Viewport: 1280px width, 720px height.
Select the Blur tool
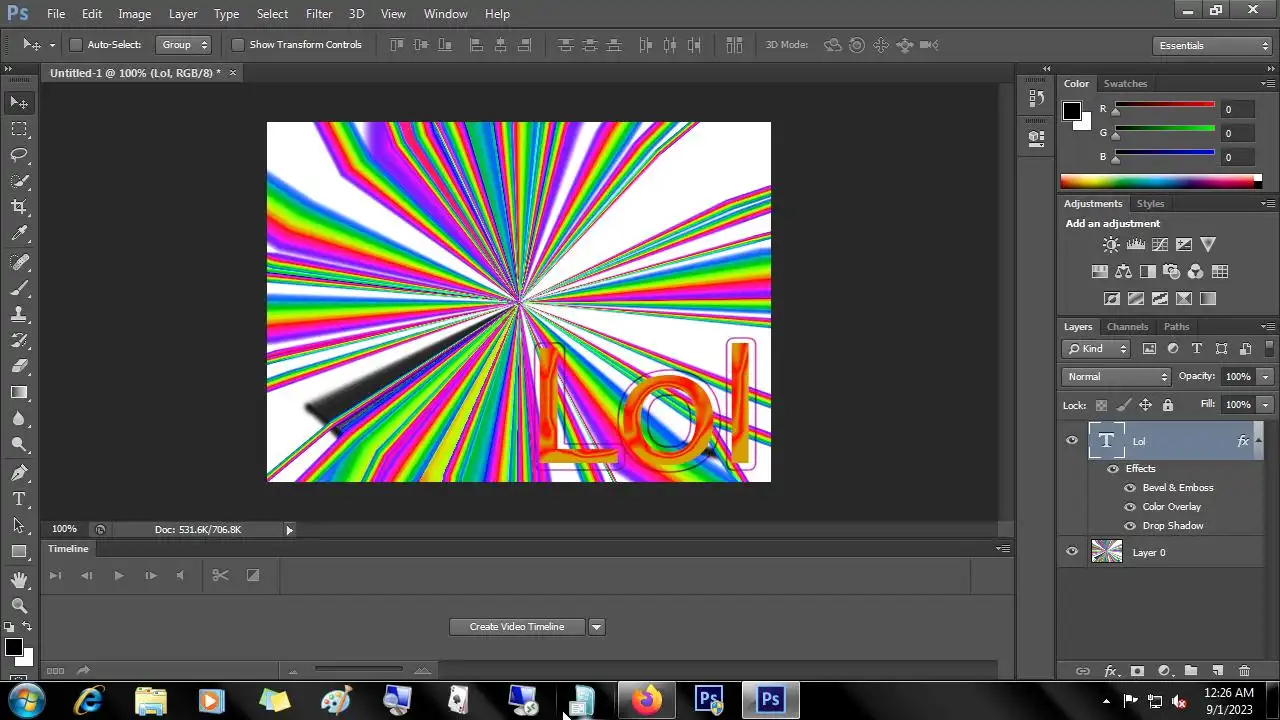[x=19, y=418]
